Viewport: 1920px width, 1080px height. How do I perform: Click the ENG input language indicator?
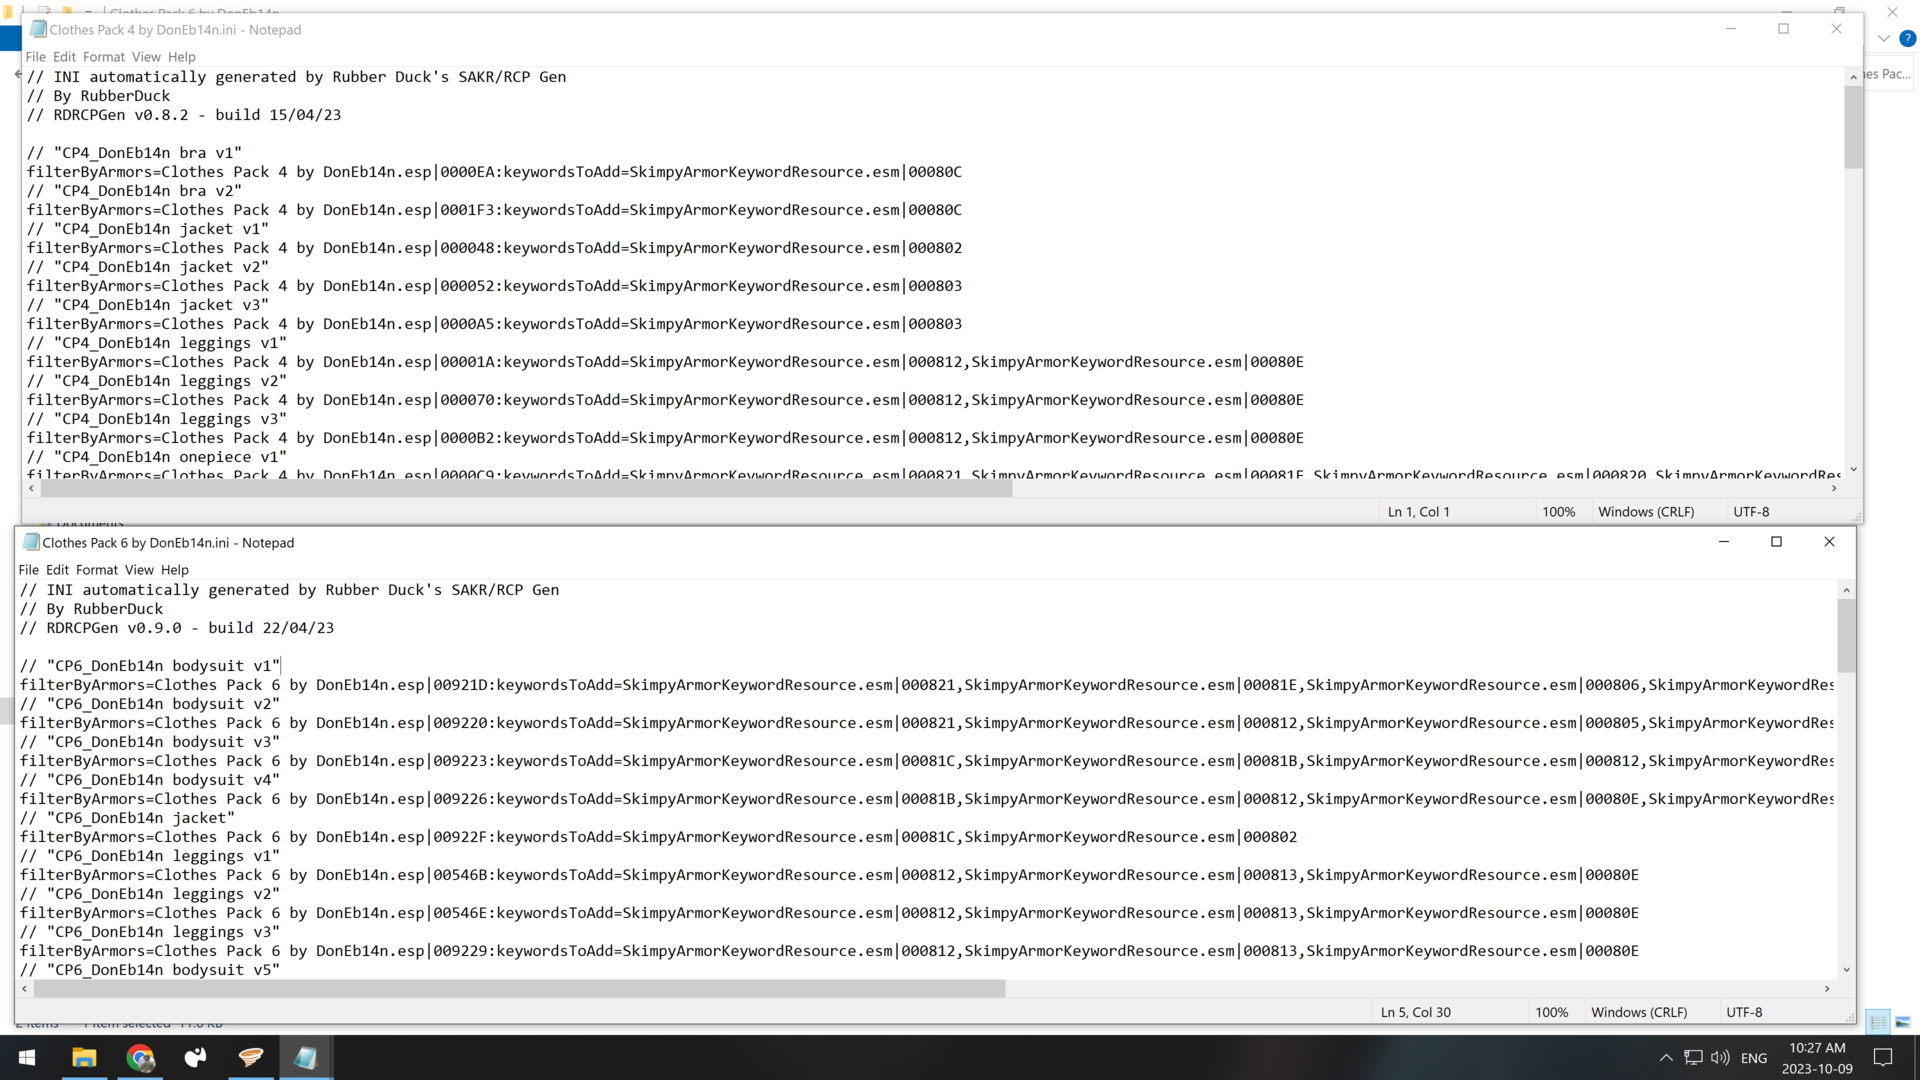pos(1754,1058)
